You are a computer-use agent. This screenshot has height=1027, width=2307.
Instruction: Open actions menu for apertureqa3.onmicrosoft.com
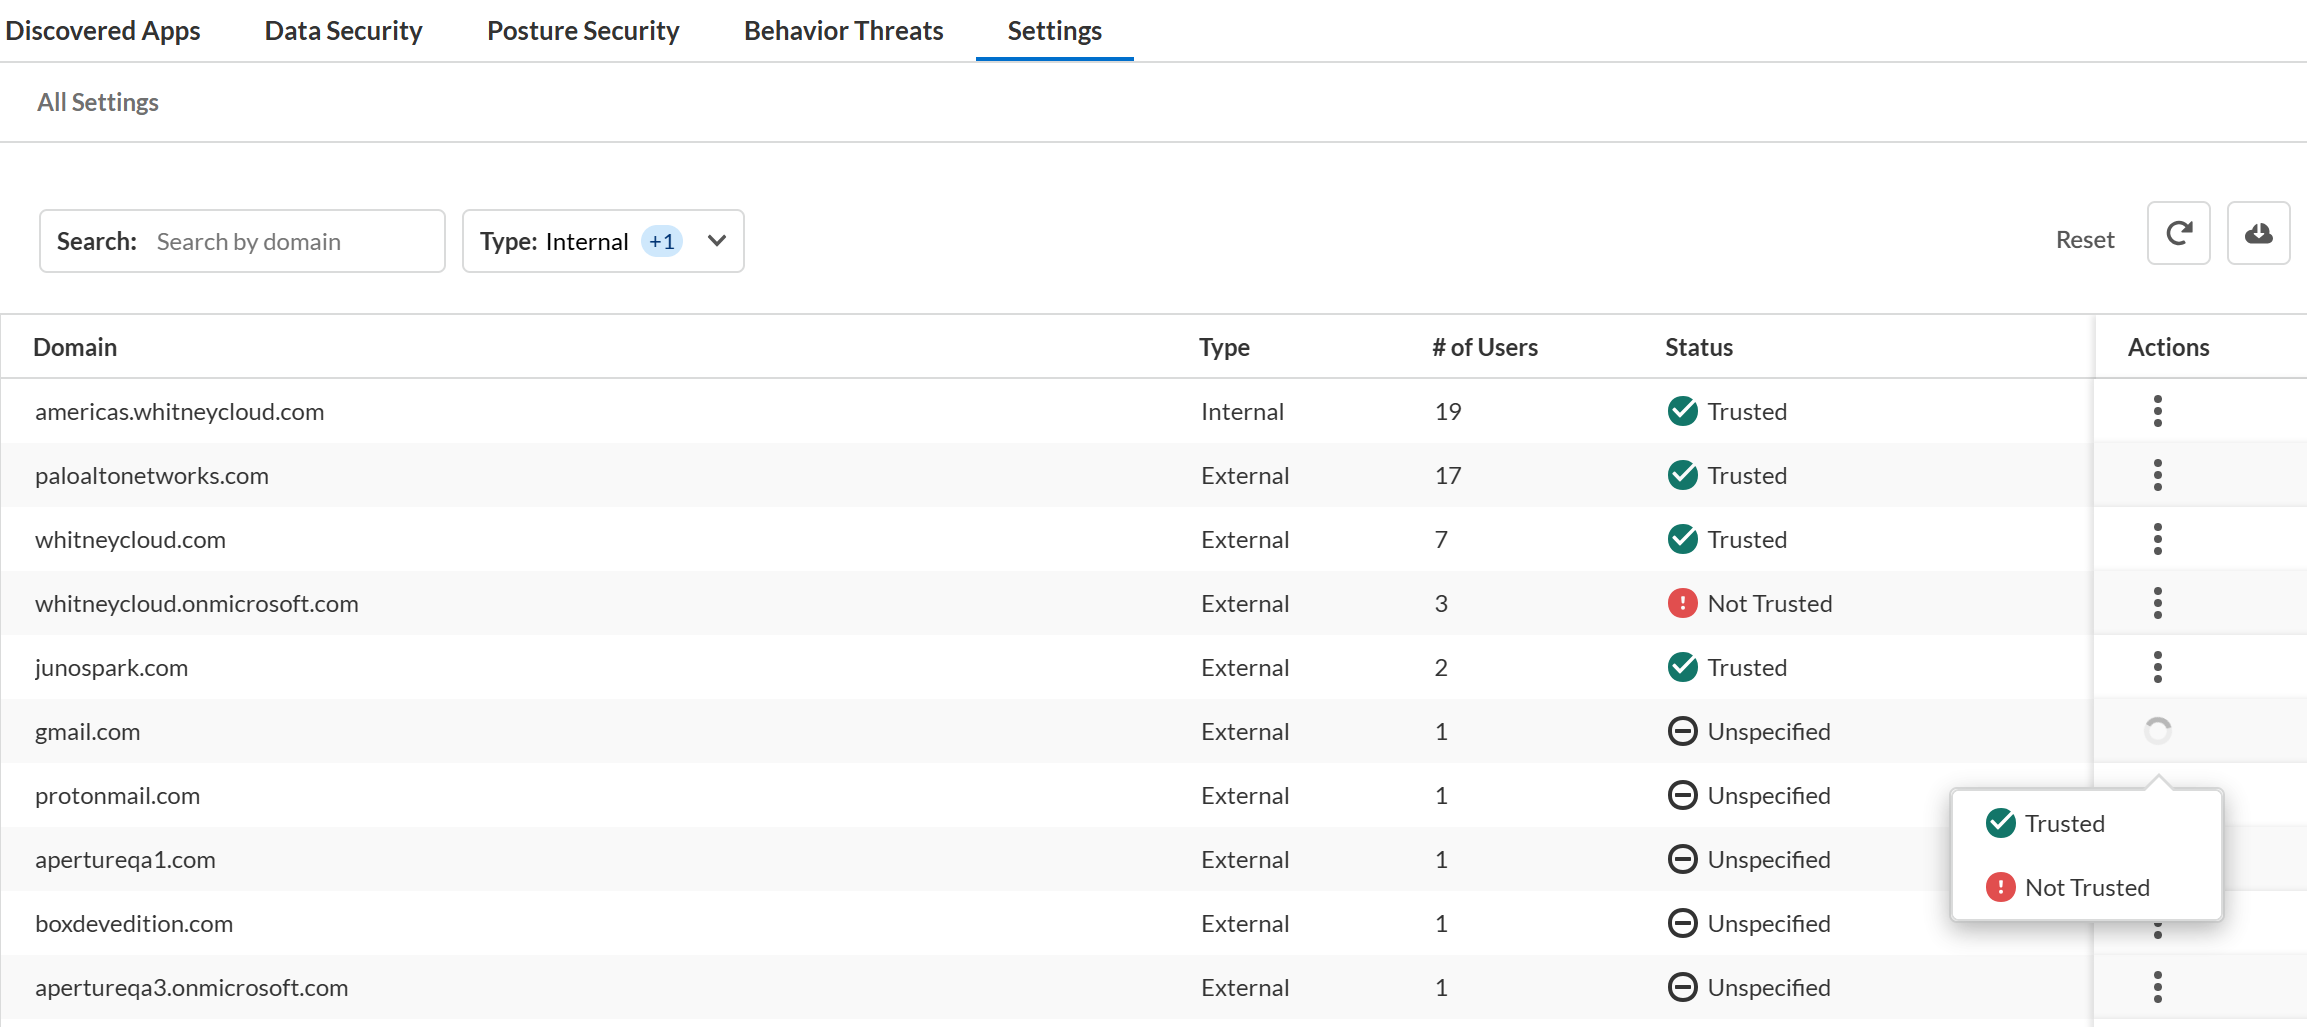point(2157,987)
